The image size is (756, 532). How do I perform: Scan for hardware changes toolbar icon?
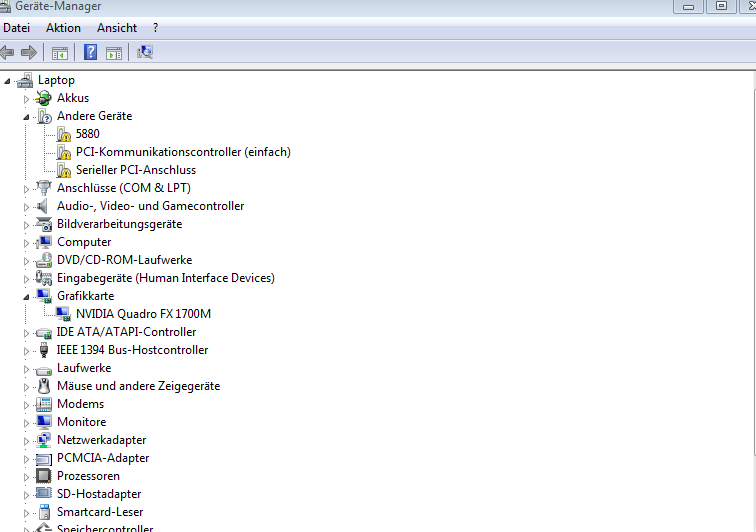click(x=145, y=52)
